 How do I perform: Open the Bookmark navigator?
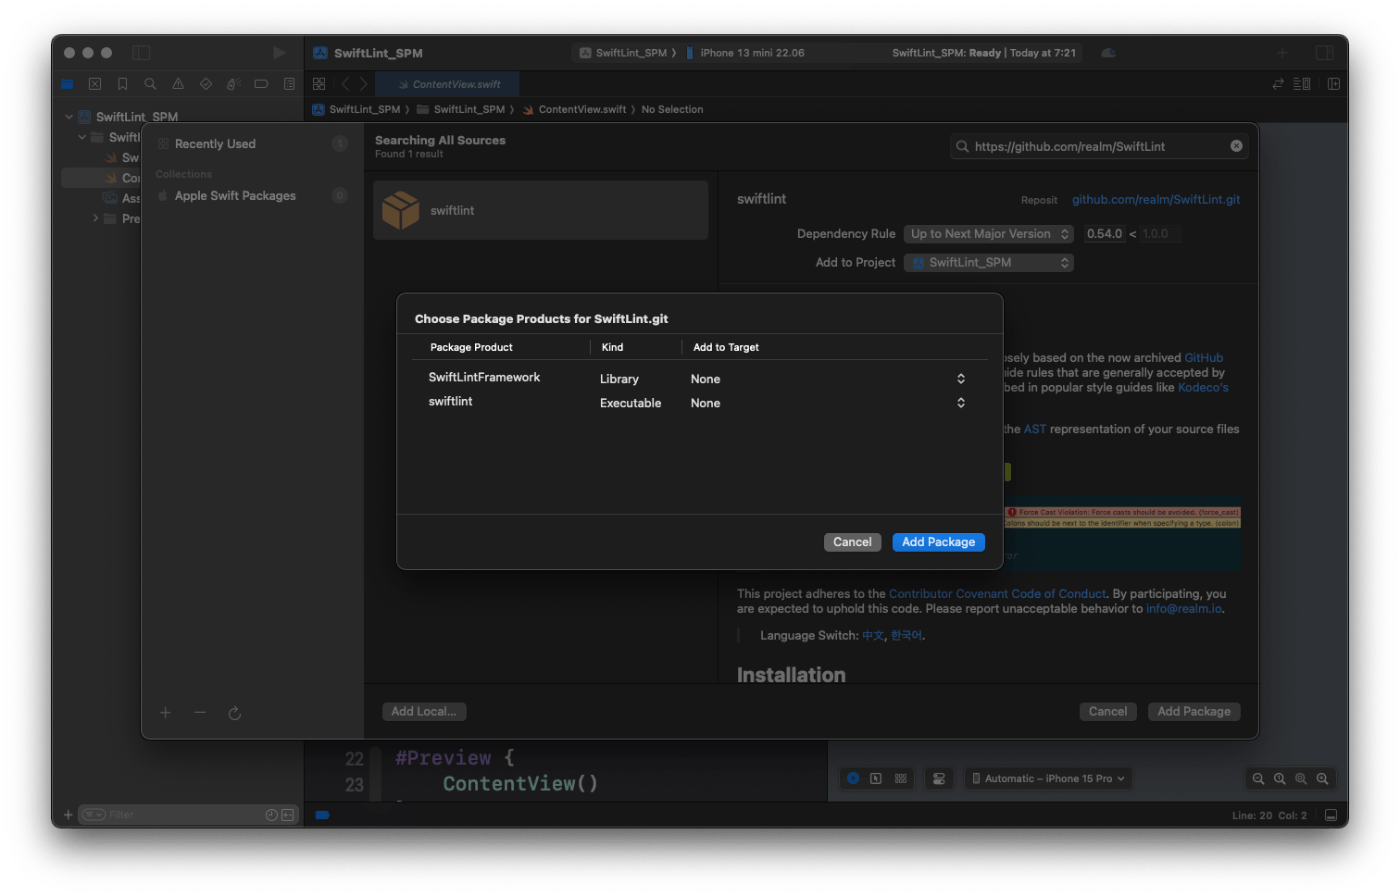[122, 84]
